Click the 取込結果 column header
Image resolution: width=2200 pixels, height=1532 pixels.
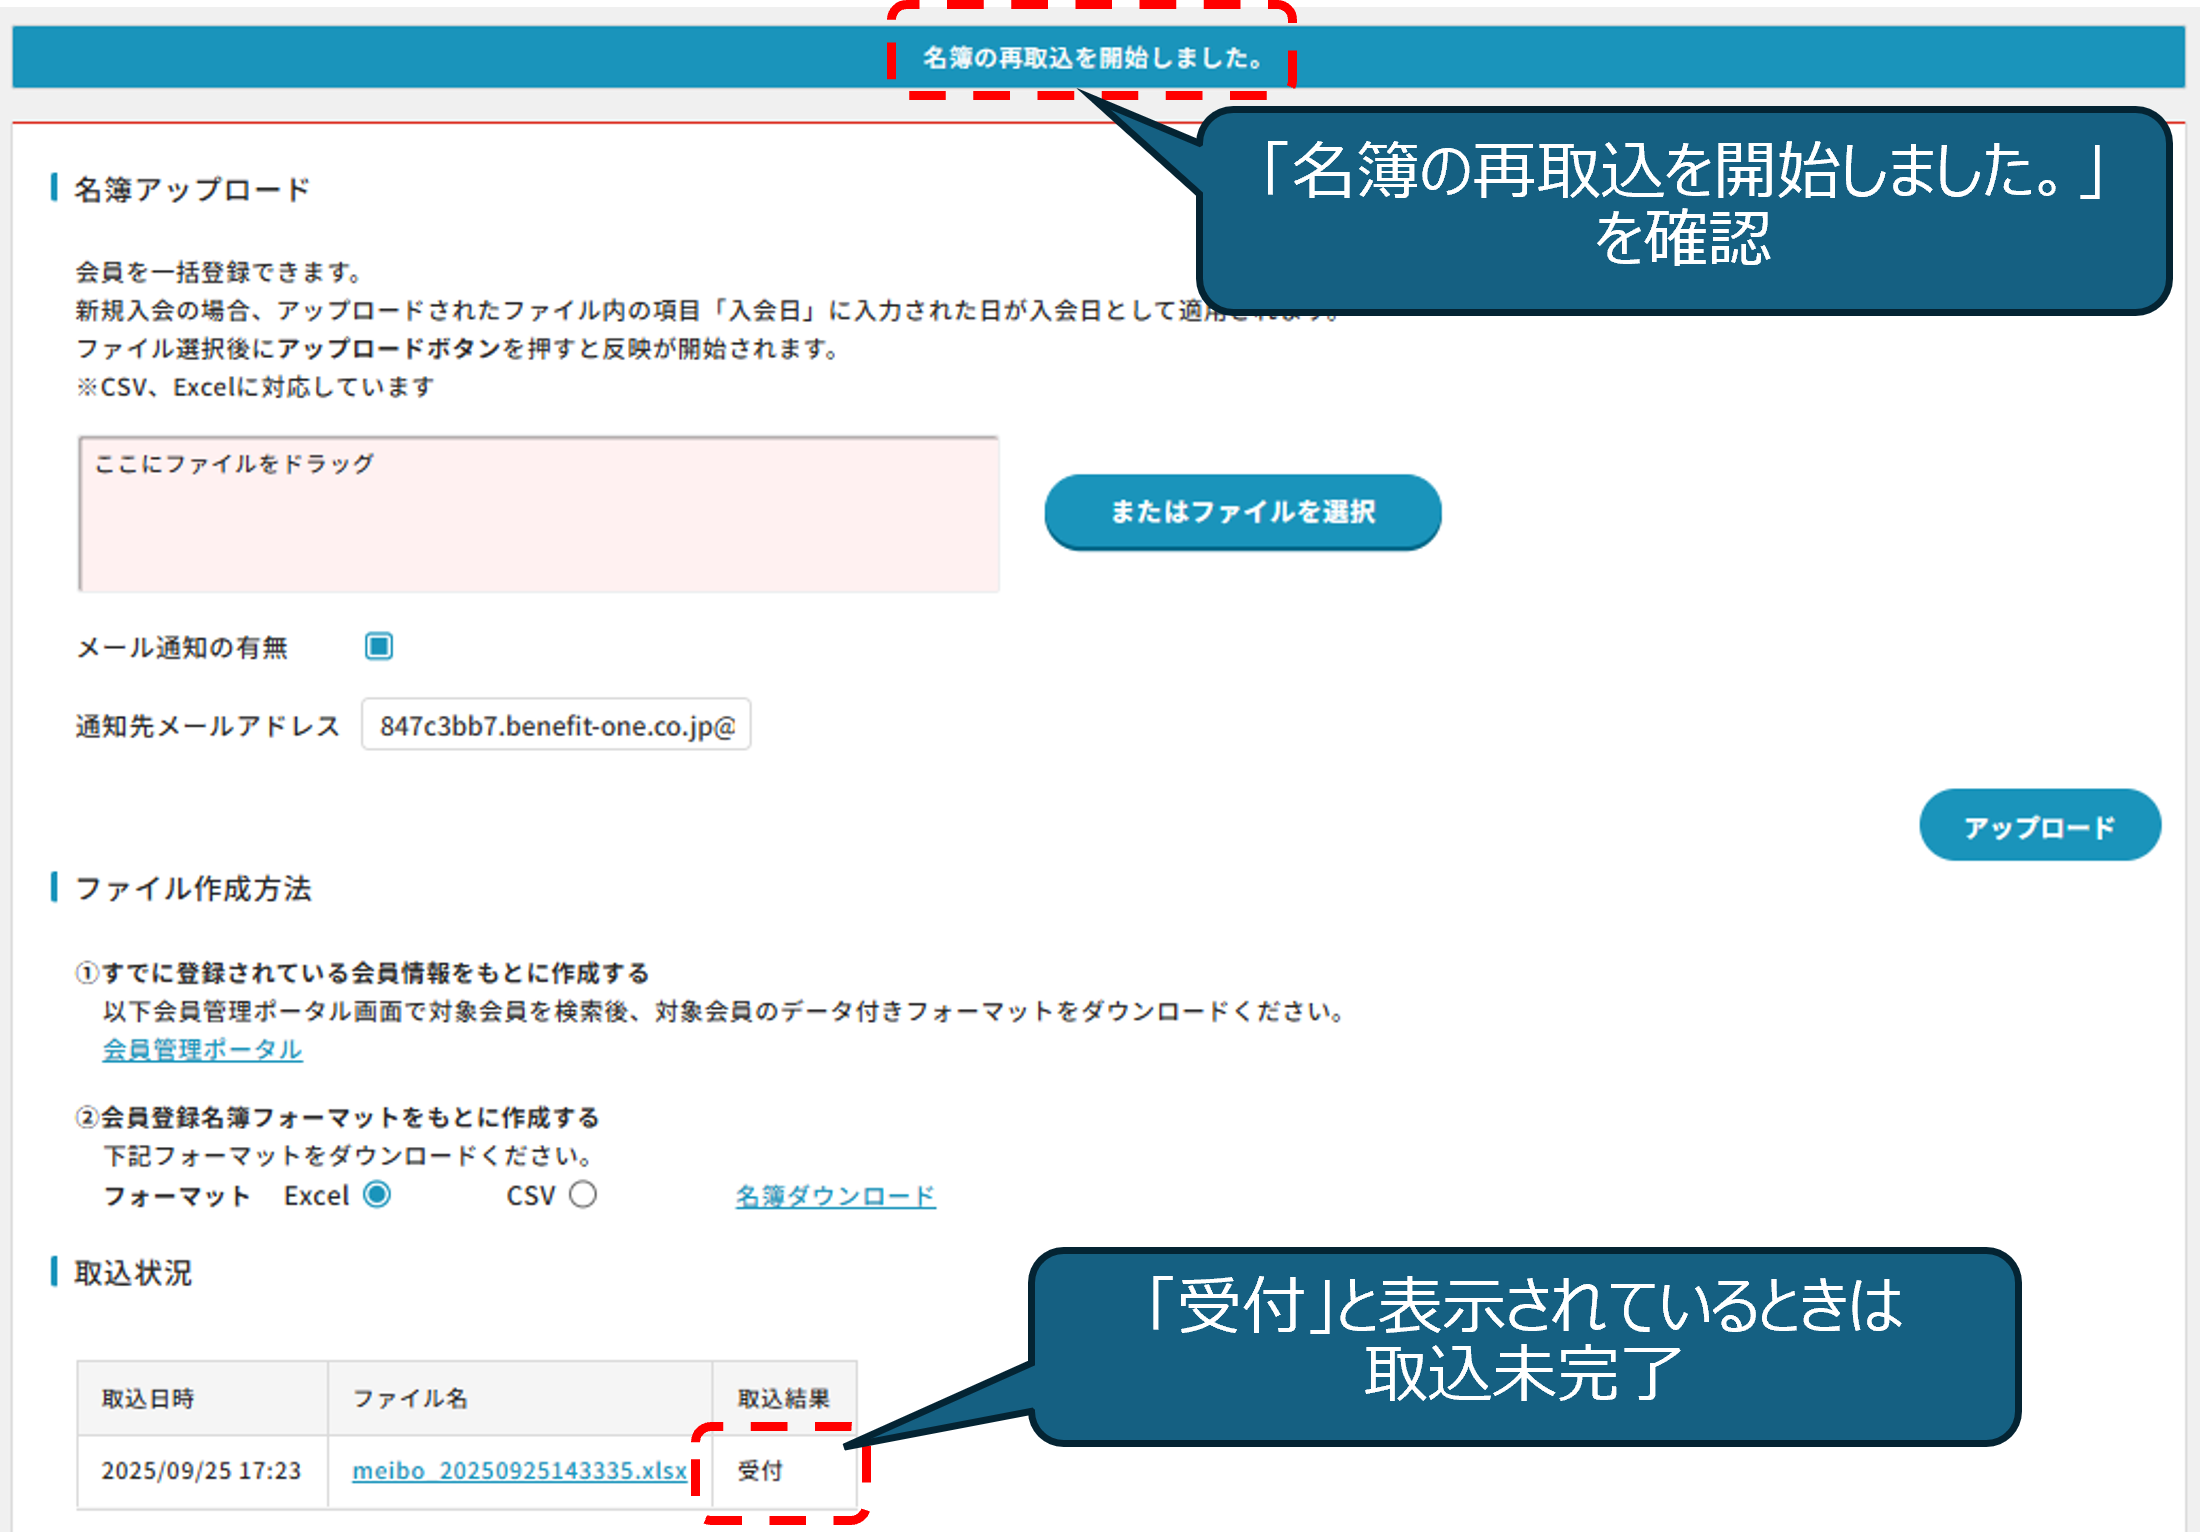point(783,1398)
